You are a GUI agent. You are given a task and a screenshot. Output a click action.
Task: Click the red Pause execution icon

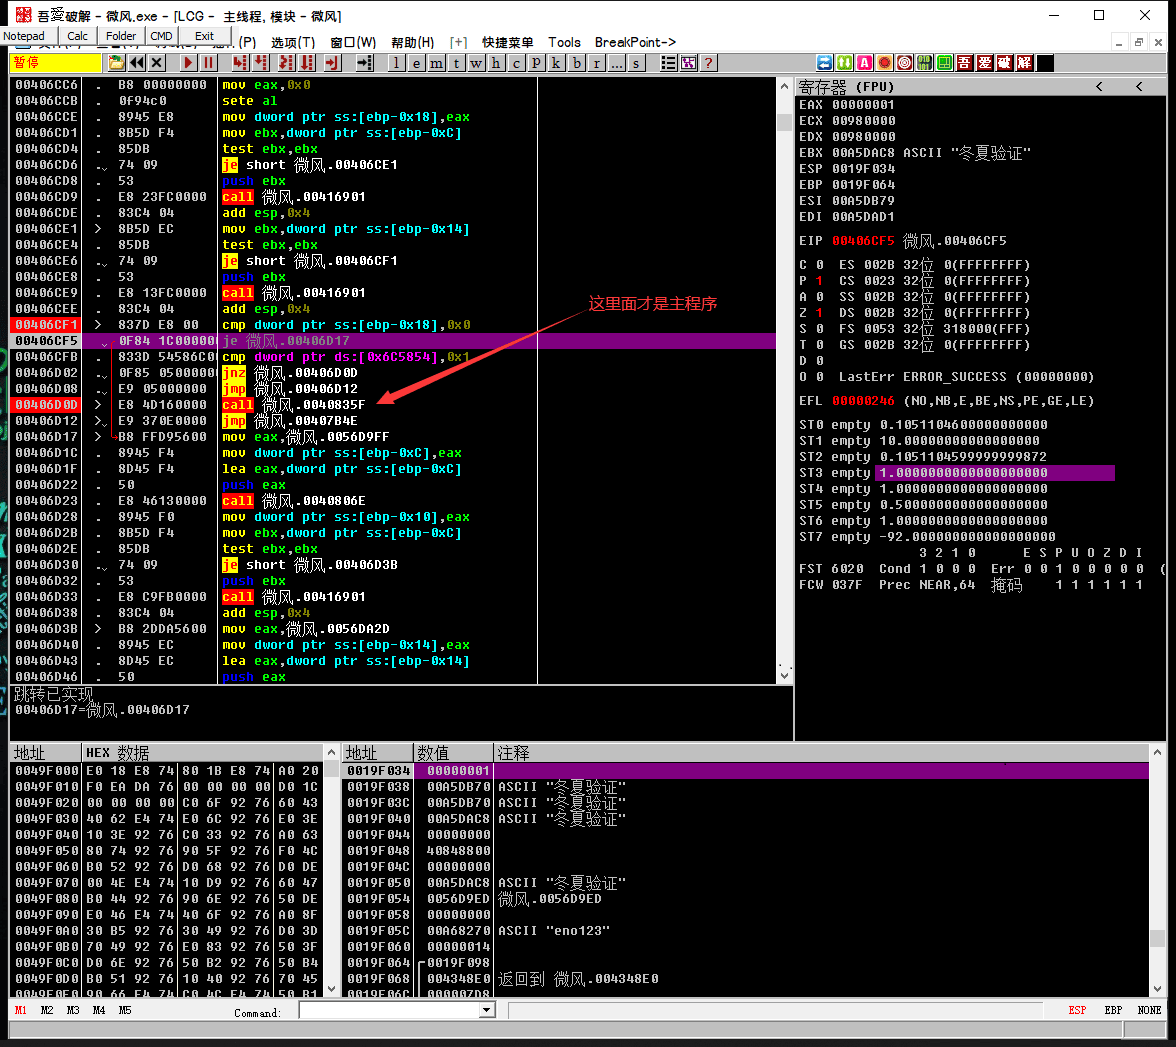pyautogui.click(x=208, y=63)
